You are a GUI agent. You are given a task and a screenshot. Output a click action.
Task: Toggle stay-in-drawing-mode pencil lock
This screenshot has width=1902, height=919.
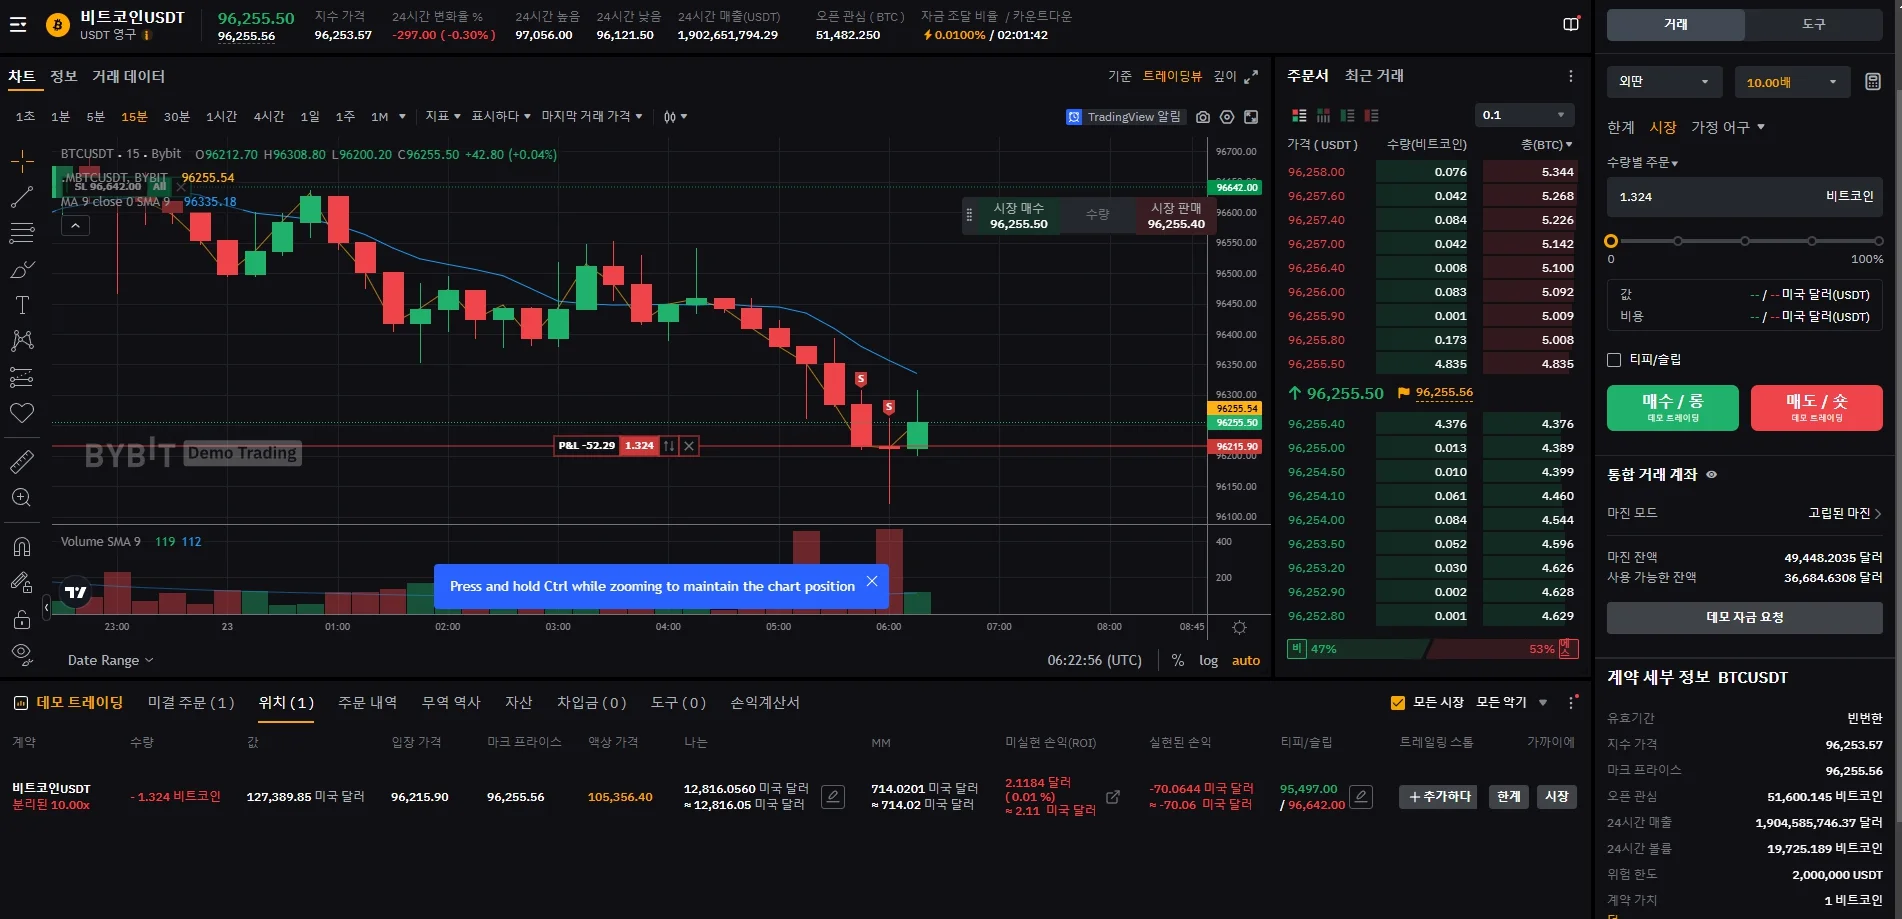22,582
